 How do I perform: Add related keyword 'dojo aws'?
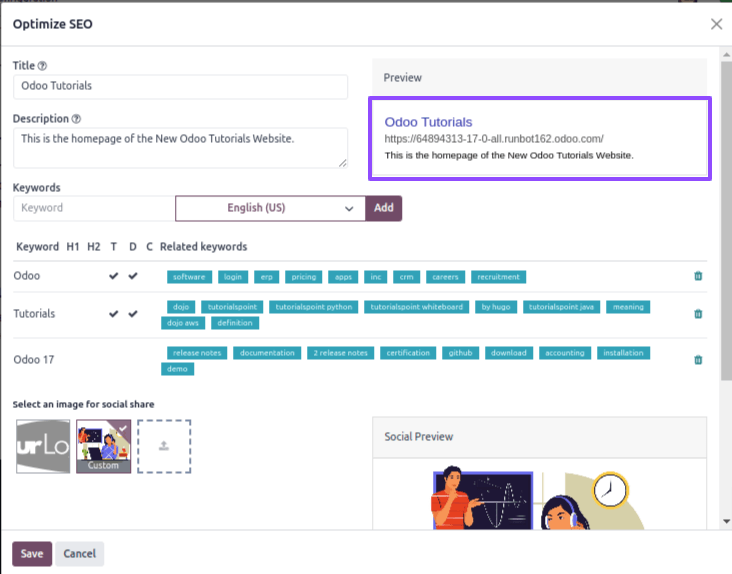(x=183, y=323)
